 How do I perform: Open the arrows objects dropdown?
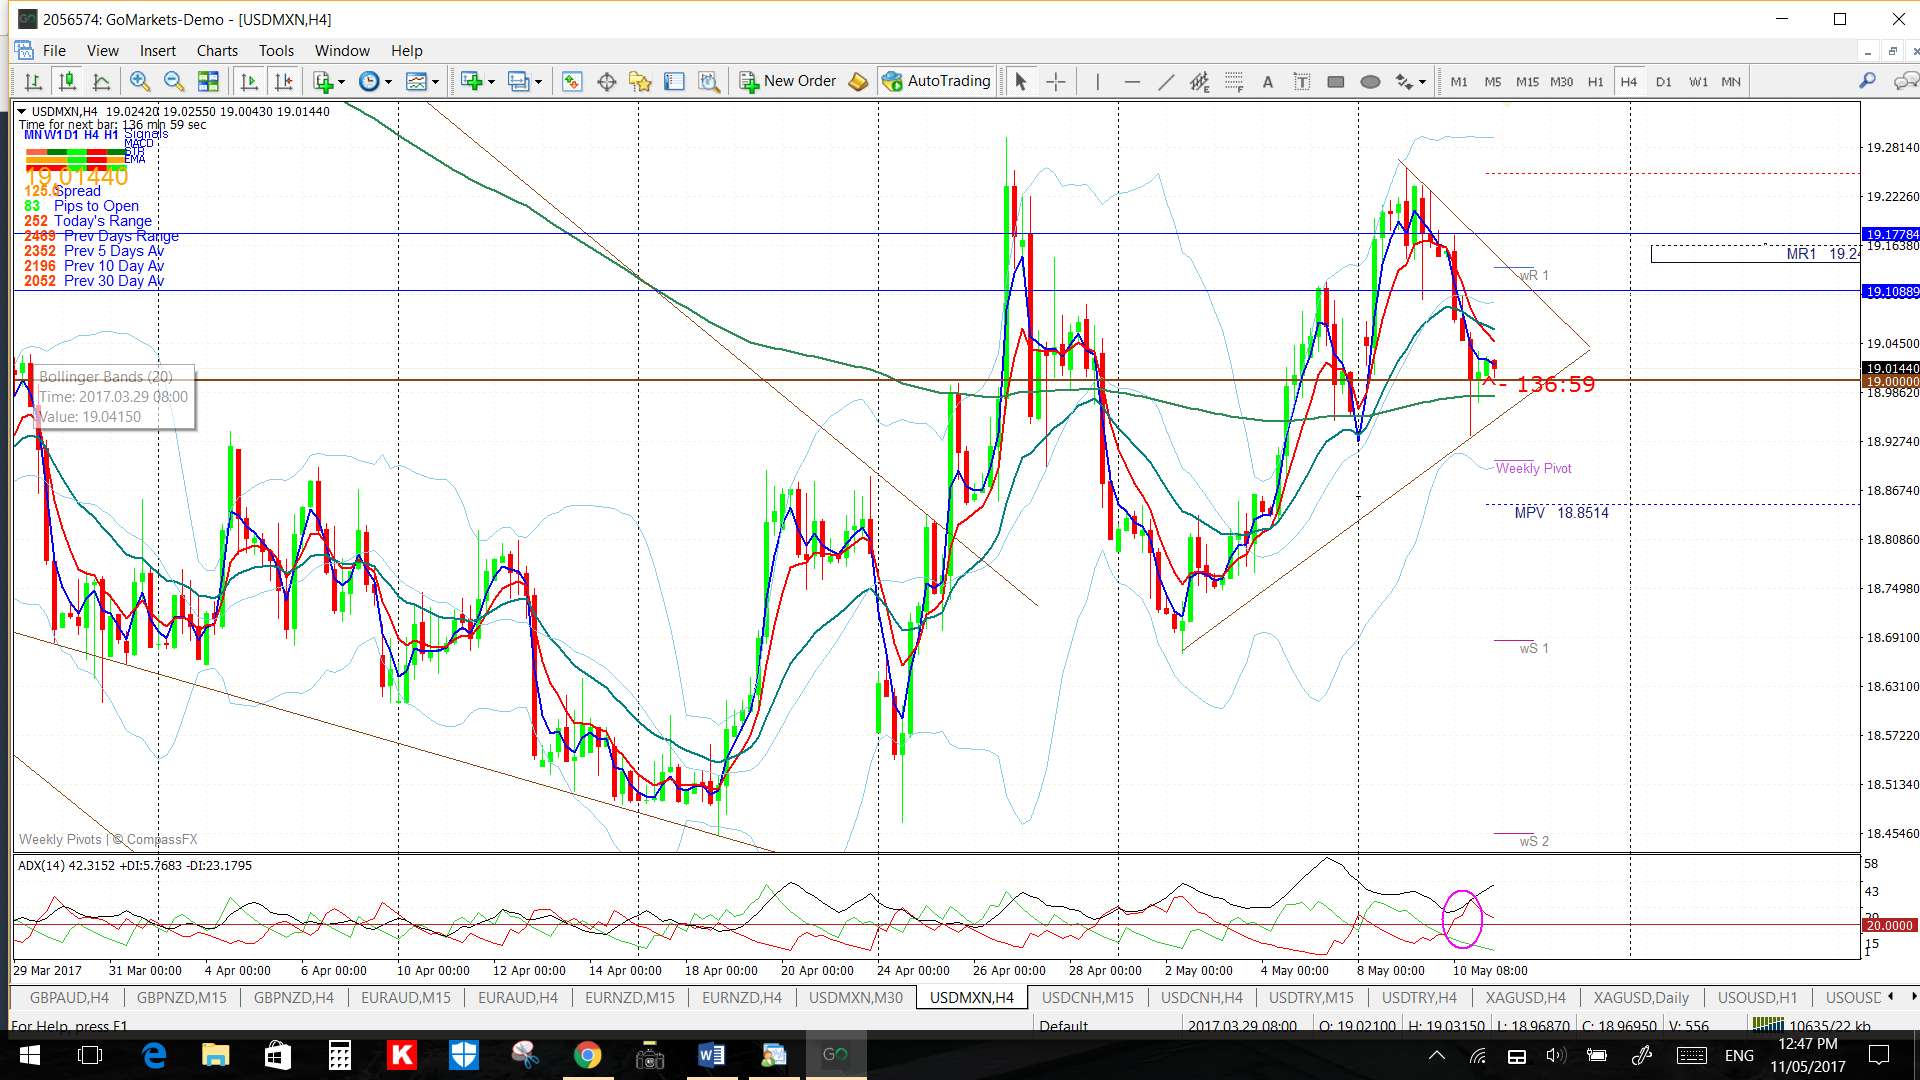click(1410, 82)
